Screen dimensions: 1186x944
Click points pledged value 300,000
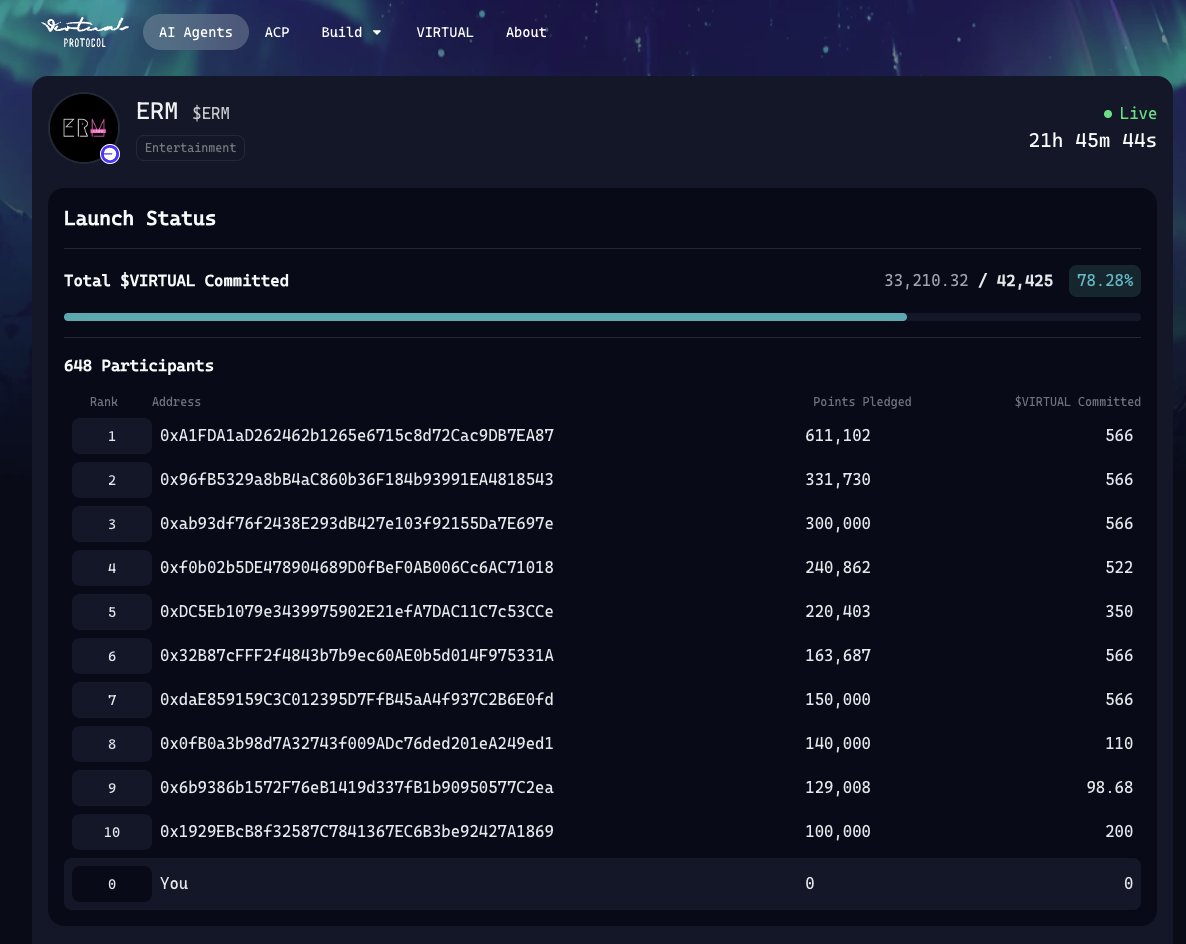coord(838,523)
